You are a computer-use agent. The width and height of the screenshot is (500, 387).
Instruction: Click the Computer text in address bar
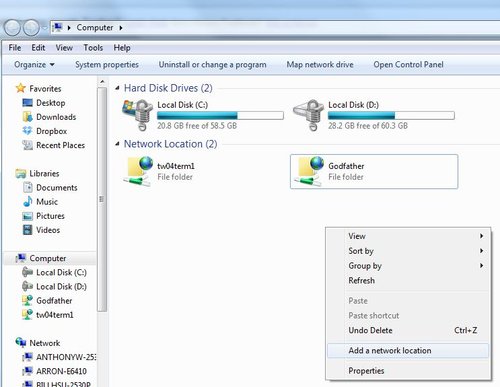click(x=95, y=28)
